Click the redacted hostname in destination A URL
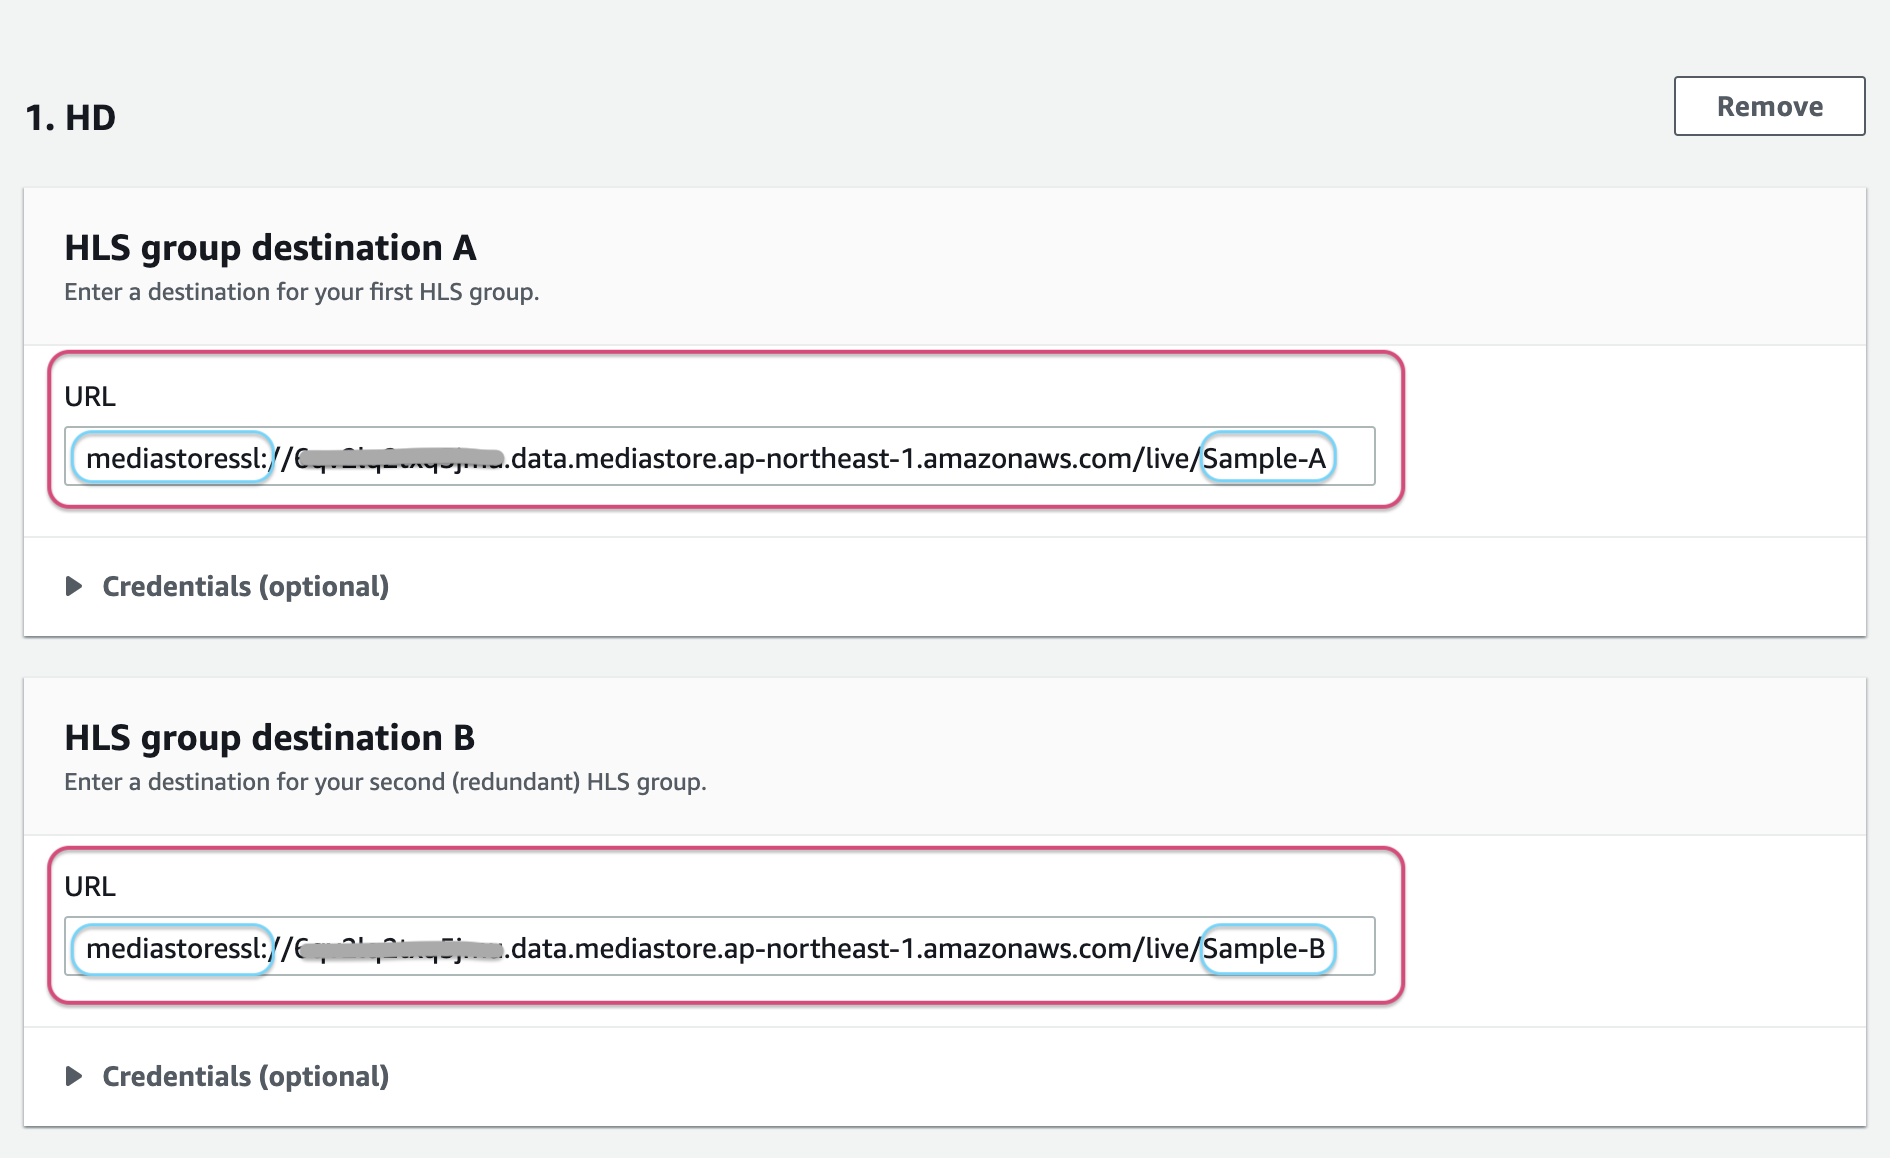 (x=400, y=458)
